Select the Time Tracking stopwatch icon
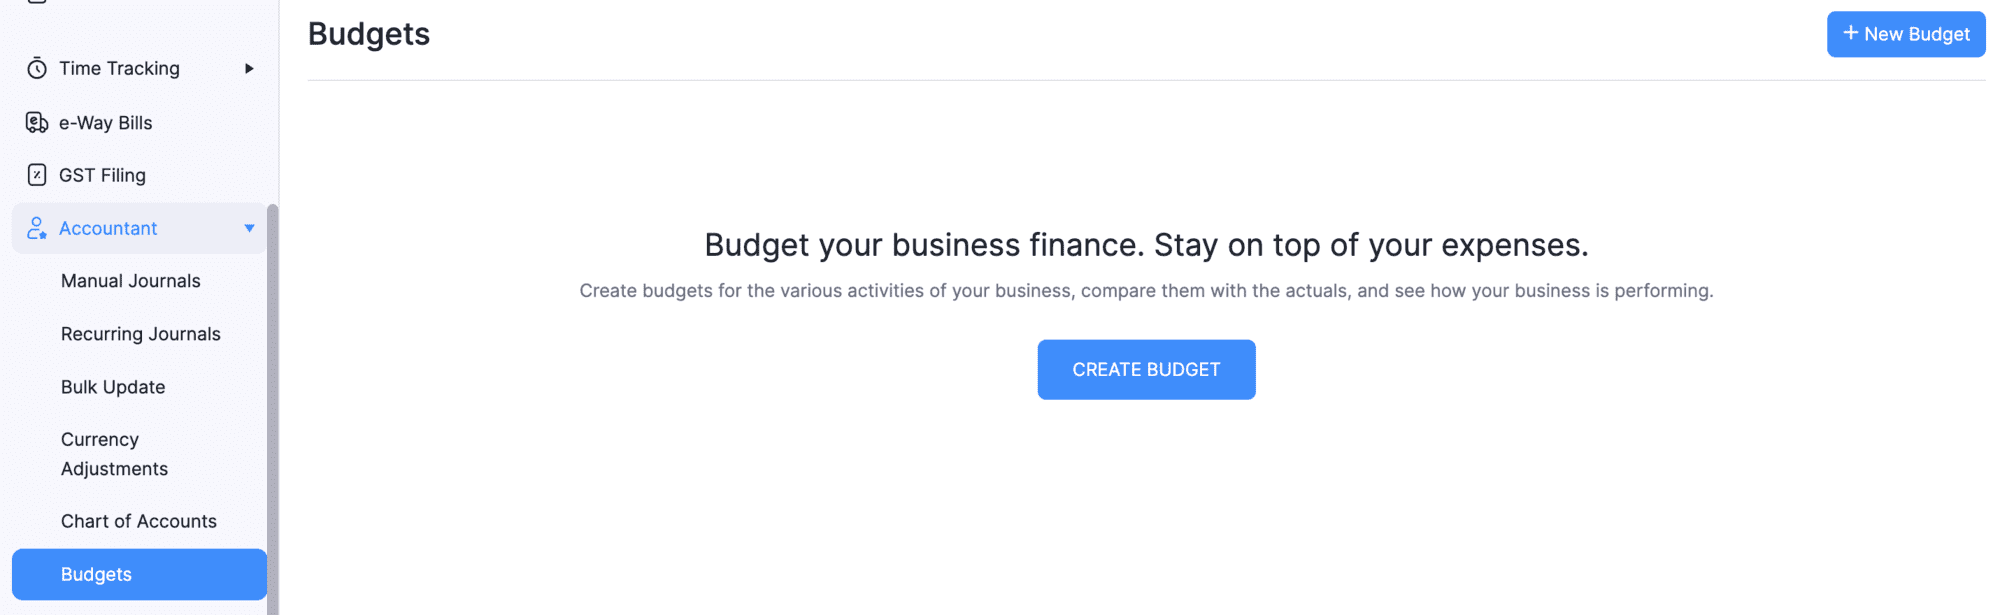Screen dimensions: 2000x615 pos(36,68)
